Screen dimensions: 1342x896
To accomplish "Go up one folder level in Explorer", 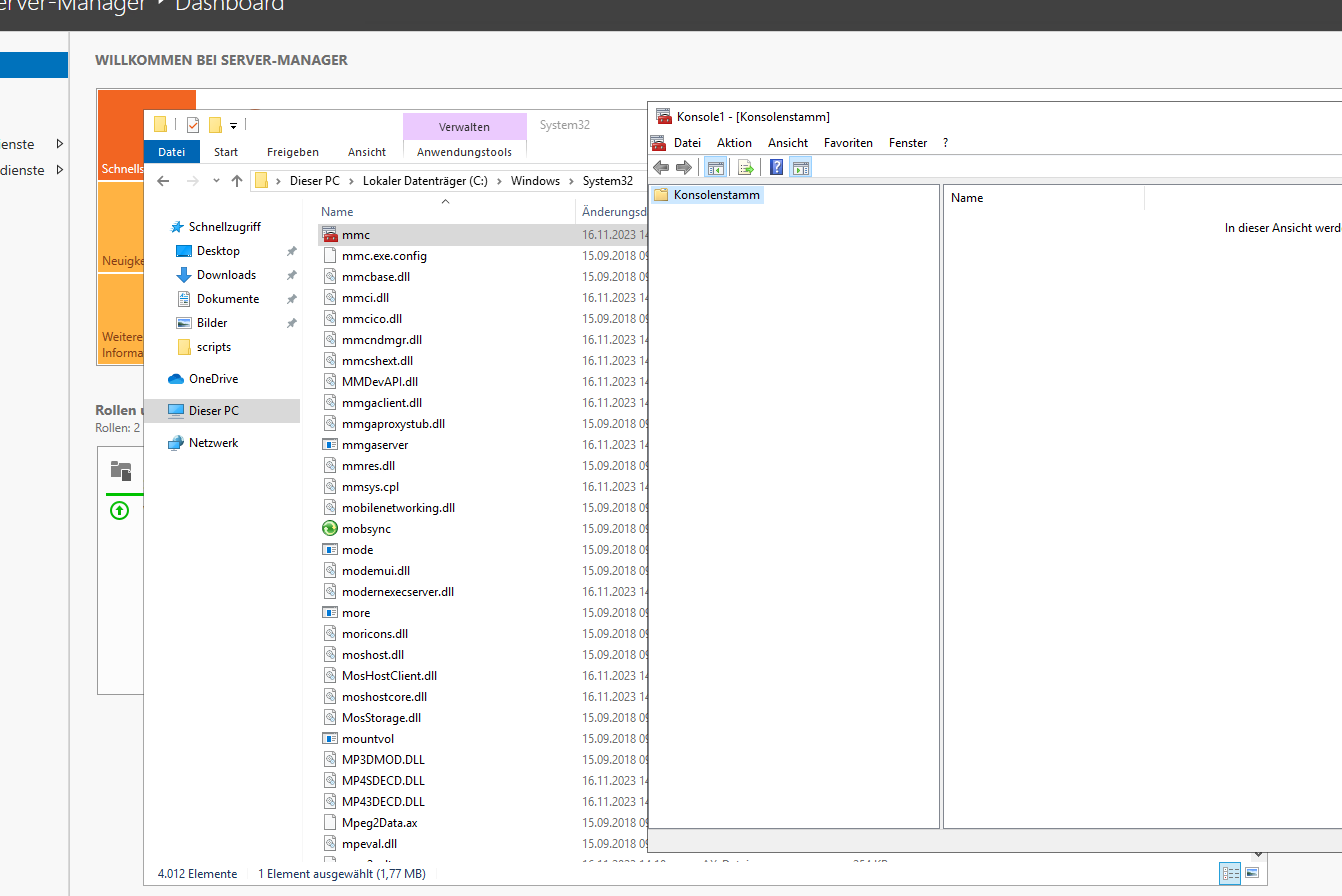I will [237, 181].
